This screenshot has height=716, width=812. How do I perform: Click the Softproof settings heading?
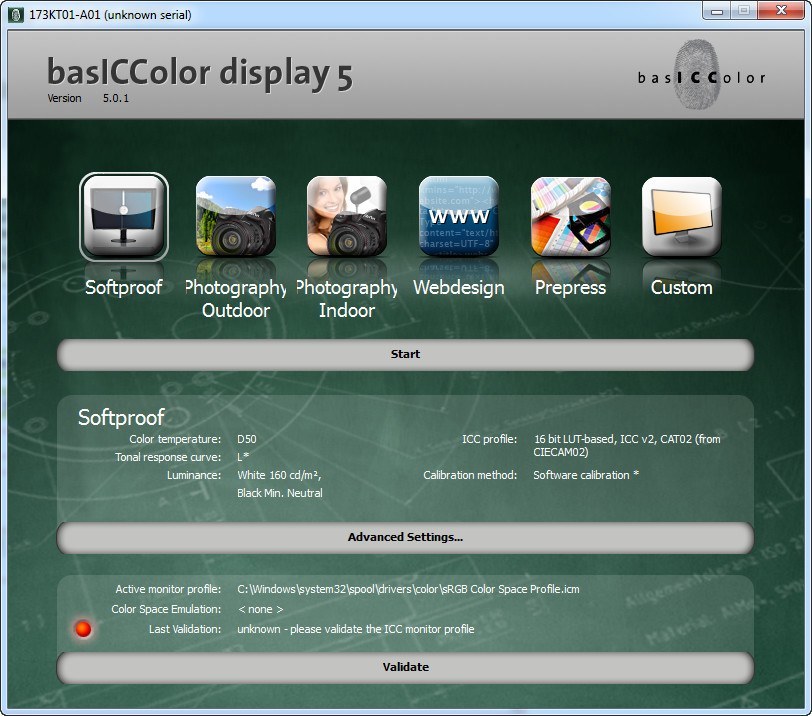coord(121,417)
